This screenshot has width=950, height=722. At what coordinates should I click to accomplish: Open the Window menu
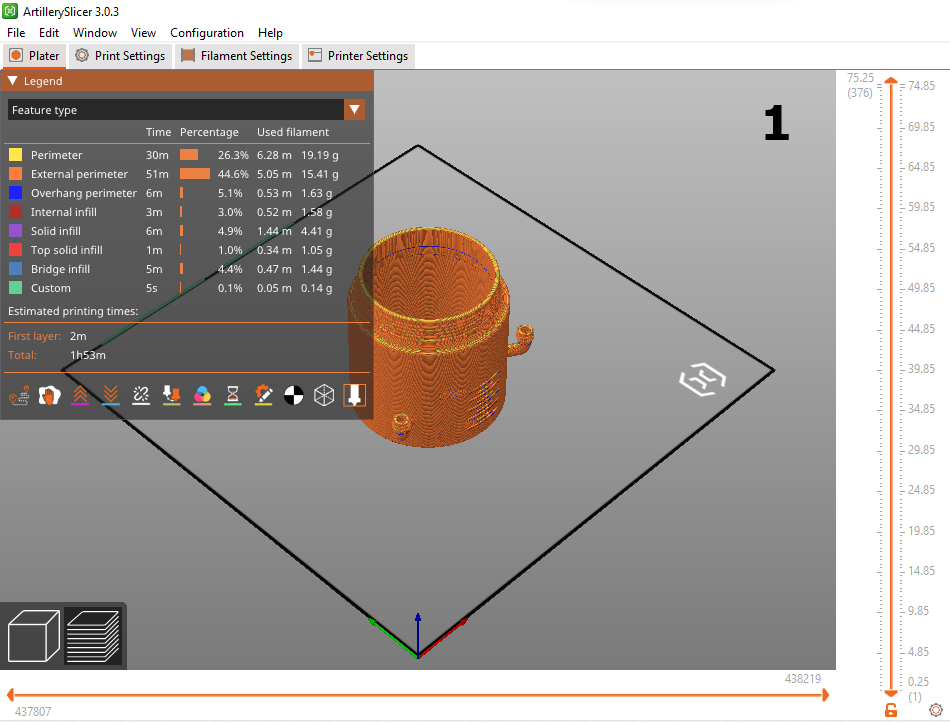pyautogui.click(x=95, y=33)
